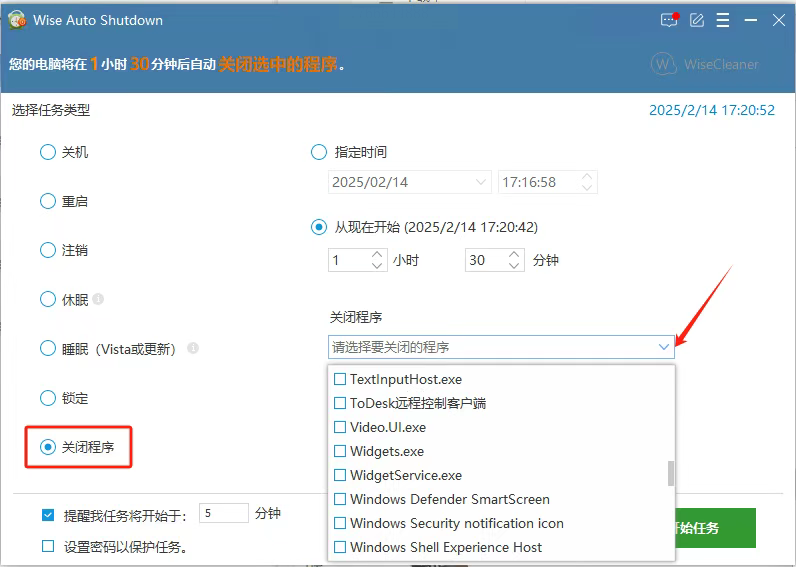Decrease the 分钟 minutes spinner
Viewport: 796px width, 567px height.
click(514, 265)
